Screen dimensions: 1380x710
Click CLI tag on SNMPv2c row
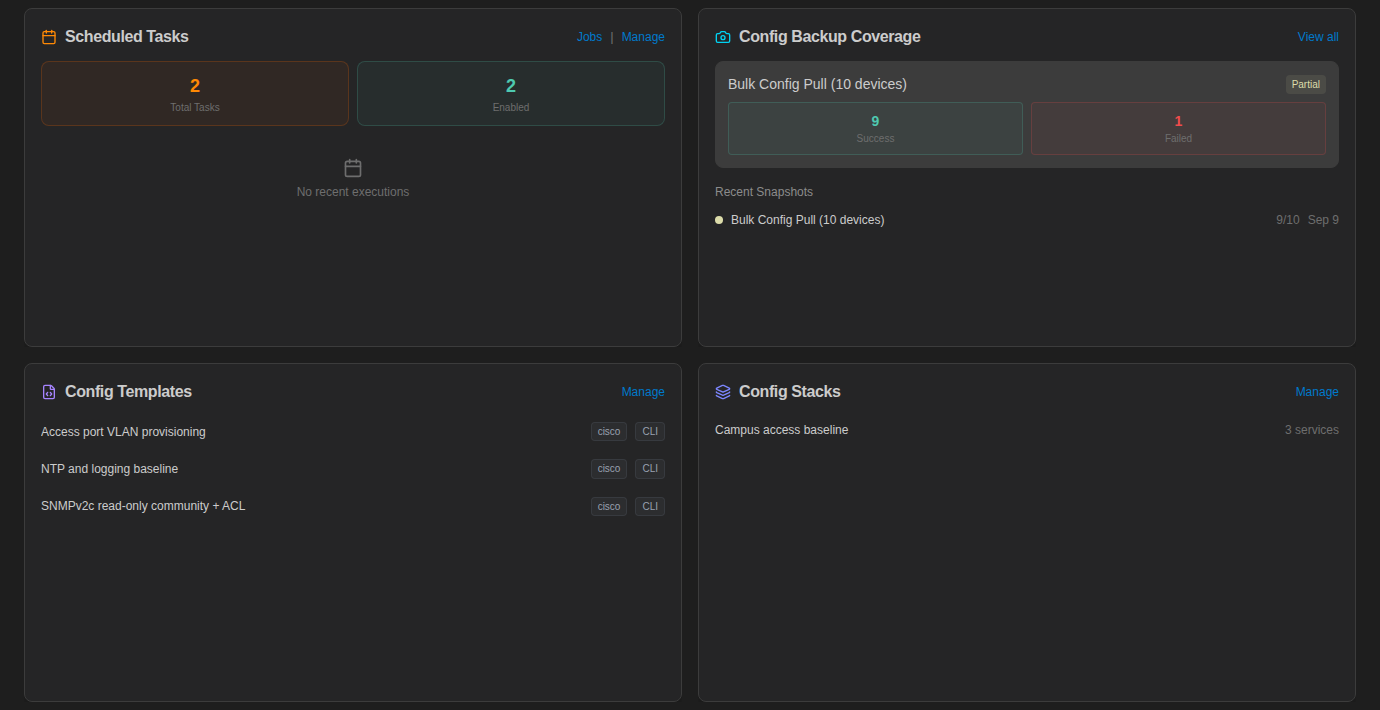[650, 506]
